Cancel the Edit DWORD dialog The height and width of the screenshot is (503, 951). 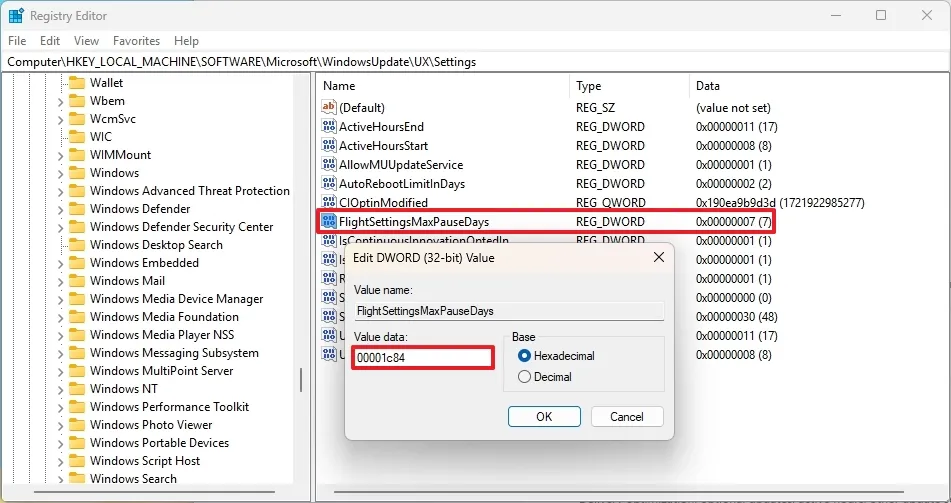627,416
